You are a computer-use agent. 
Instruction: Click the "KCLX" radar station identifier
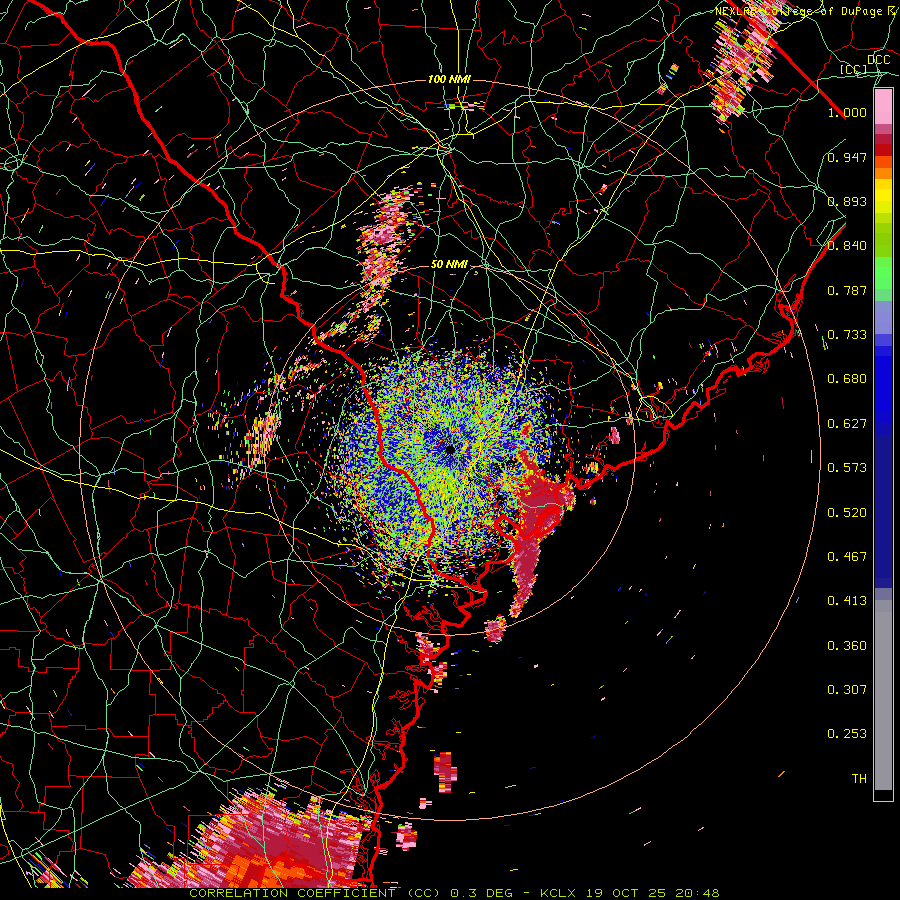coord(558,893)
